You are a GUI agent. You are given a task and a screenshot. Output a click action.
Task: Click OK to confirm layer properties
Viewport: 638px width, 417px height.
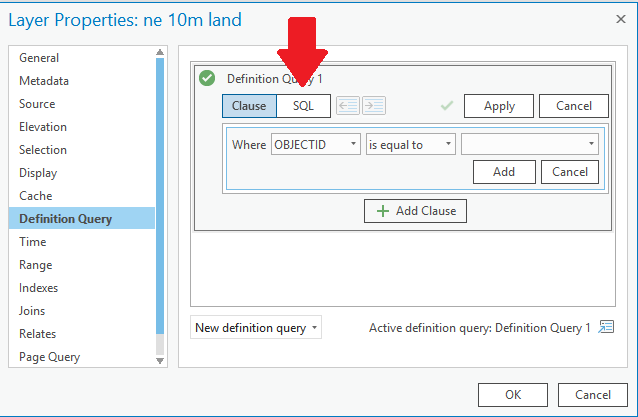tap(513, 395)
